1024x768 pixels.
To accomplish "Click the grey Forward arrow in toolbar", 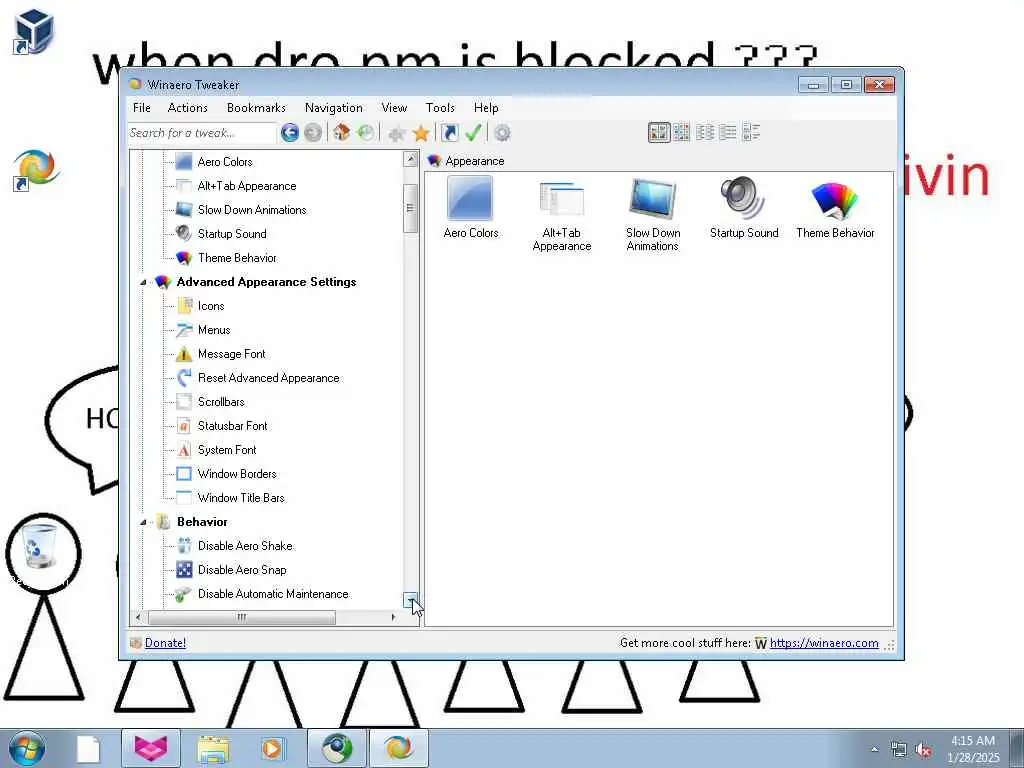I will [x=313, y=133].
